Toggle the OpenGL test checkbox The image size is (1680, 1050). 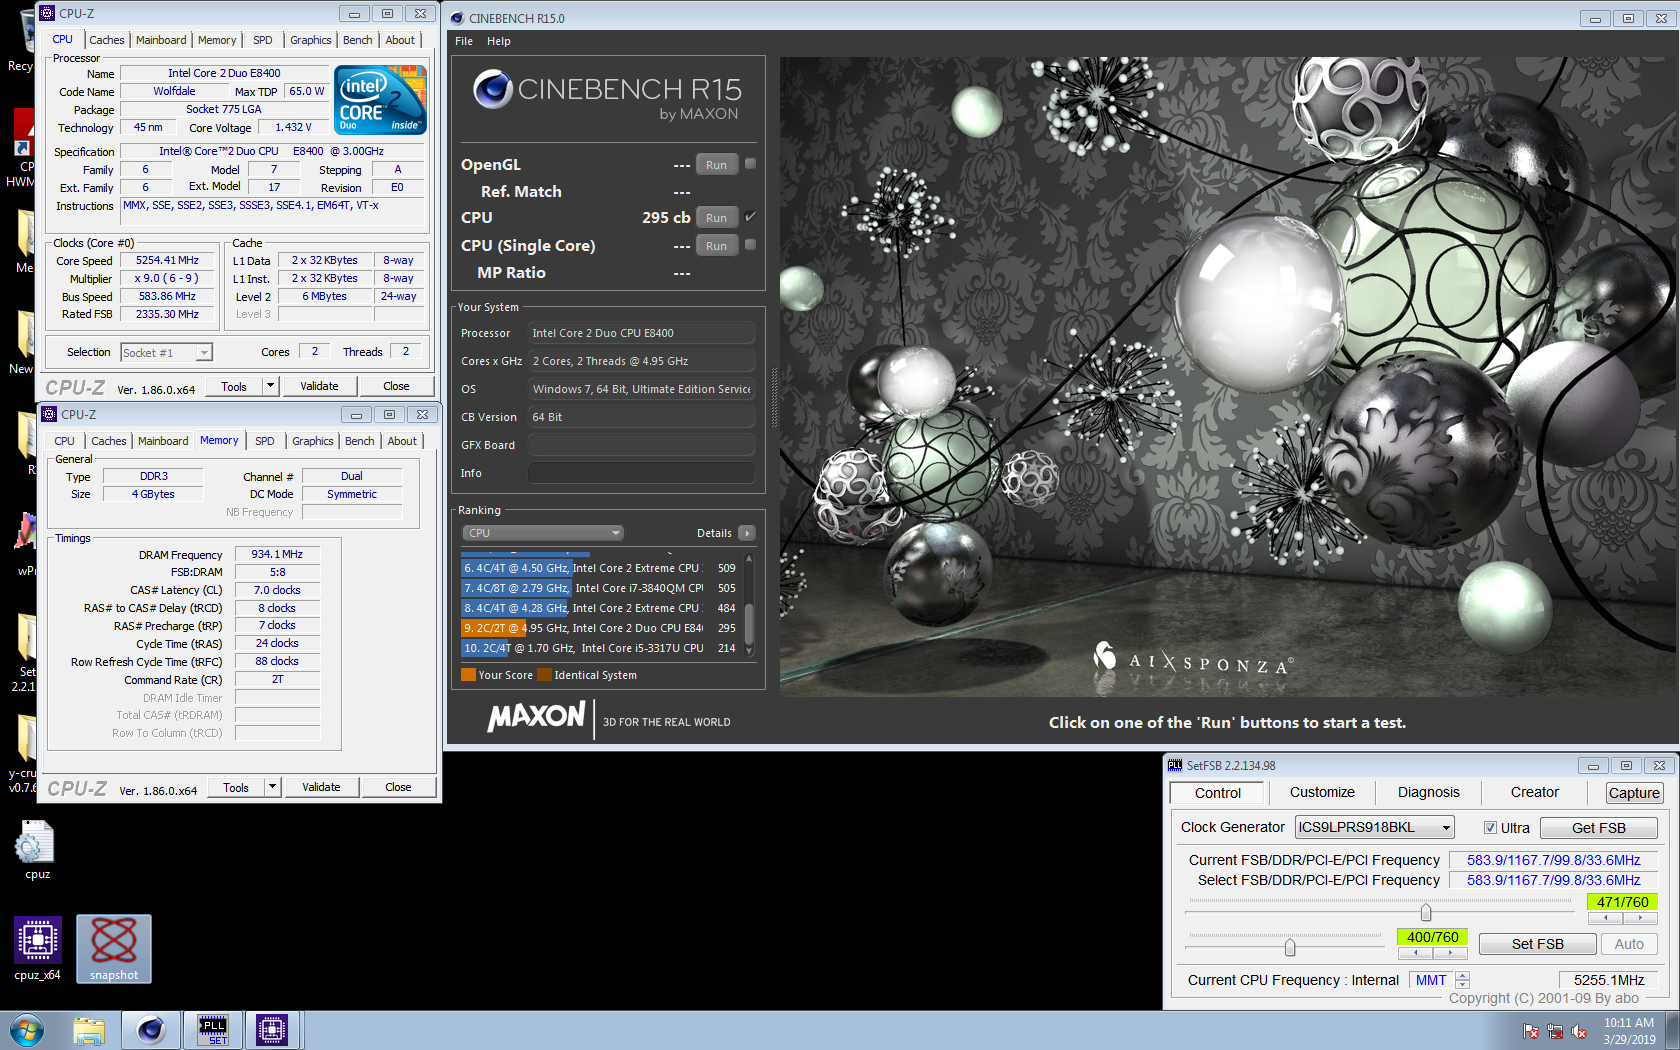[x=751, y=163]
